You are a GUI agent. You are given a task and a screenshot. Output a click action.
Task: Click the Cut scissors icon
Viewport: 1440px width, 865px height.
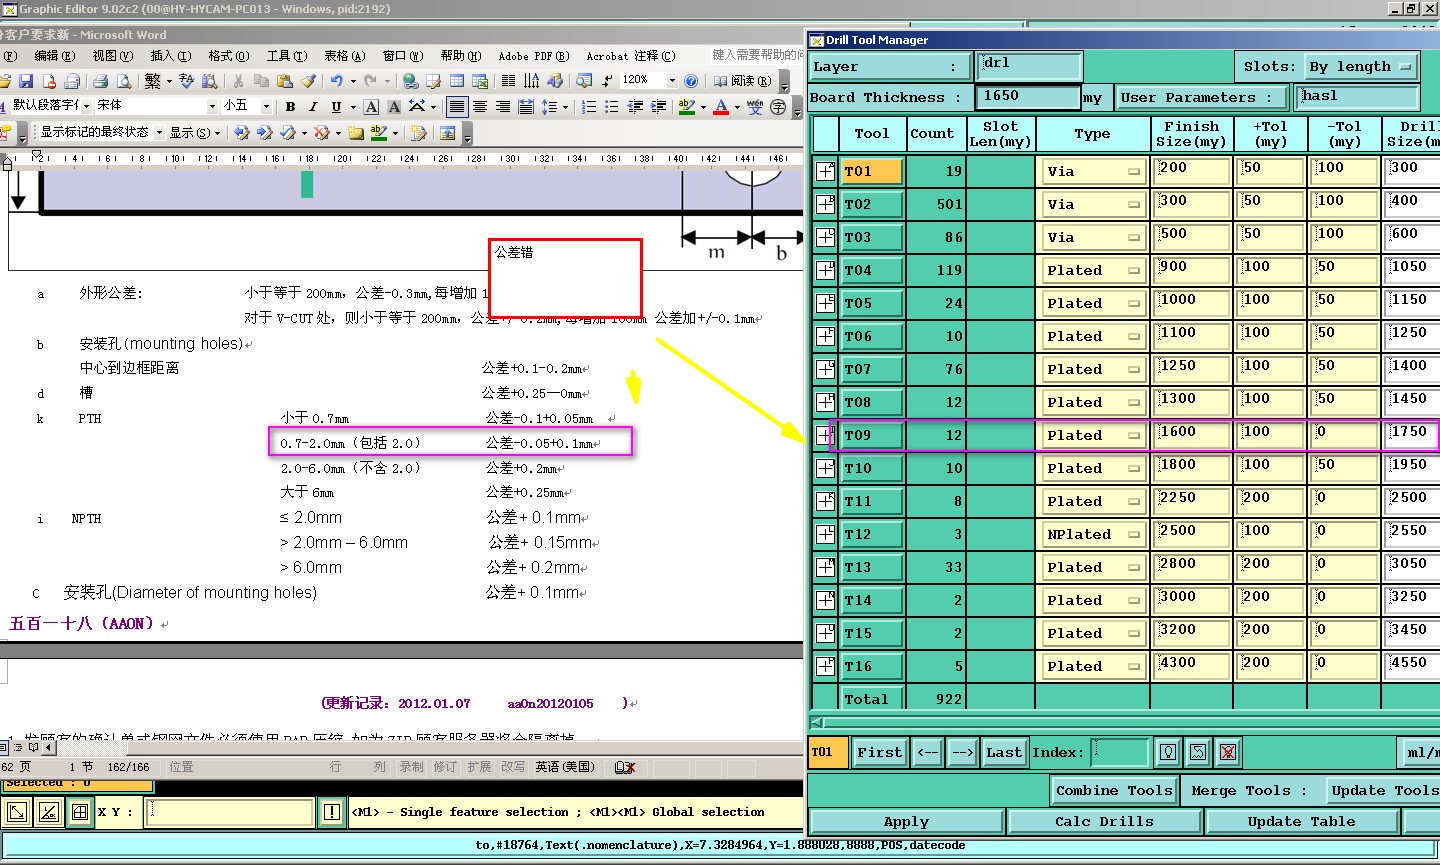(x=238, y=81)
